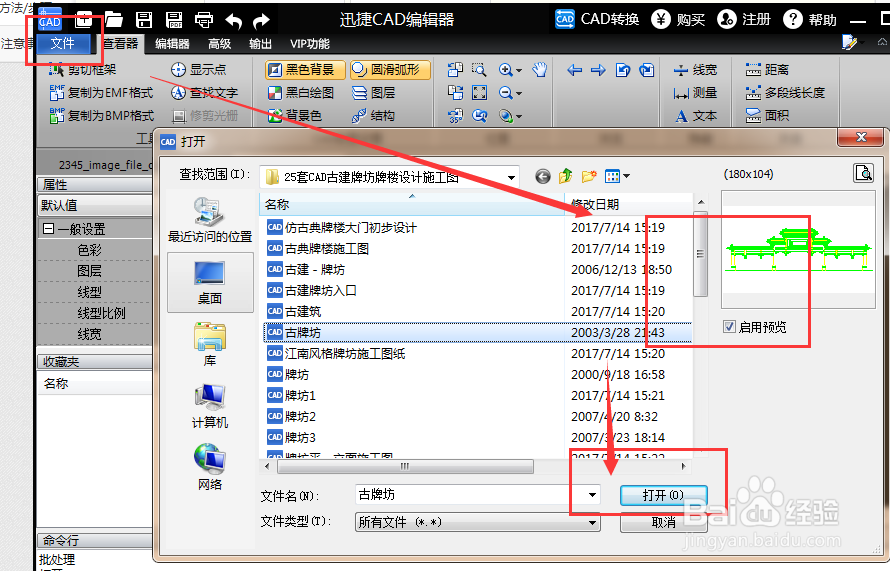Click the save as PDF icon

tap(174, 20)
